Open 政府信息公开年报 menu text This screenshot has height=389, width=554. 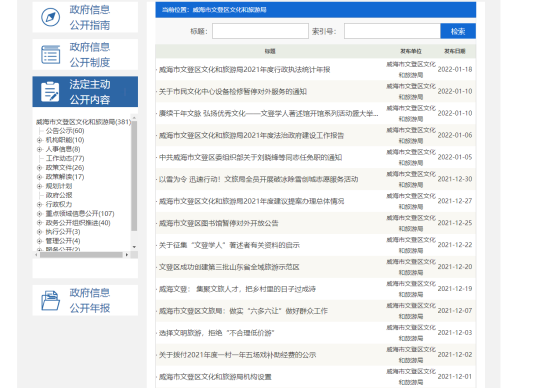coord(90,300)
